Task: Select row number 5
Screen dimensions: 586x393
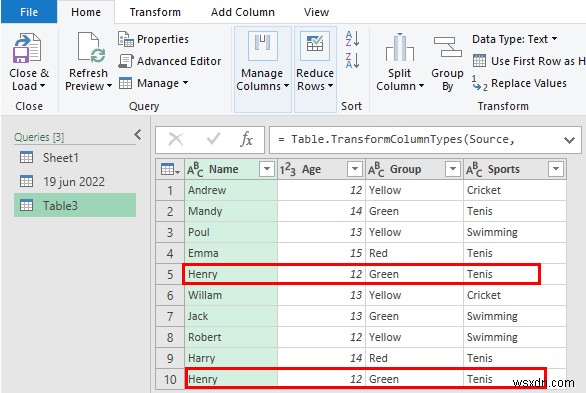Action: click(x=170, y=275)
